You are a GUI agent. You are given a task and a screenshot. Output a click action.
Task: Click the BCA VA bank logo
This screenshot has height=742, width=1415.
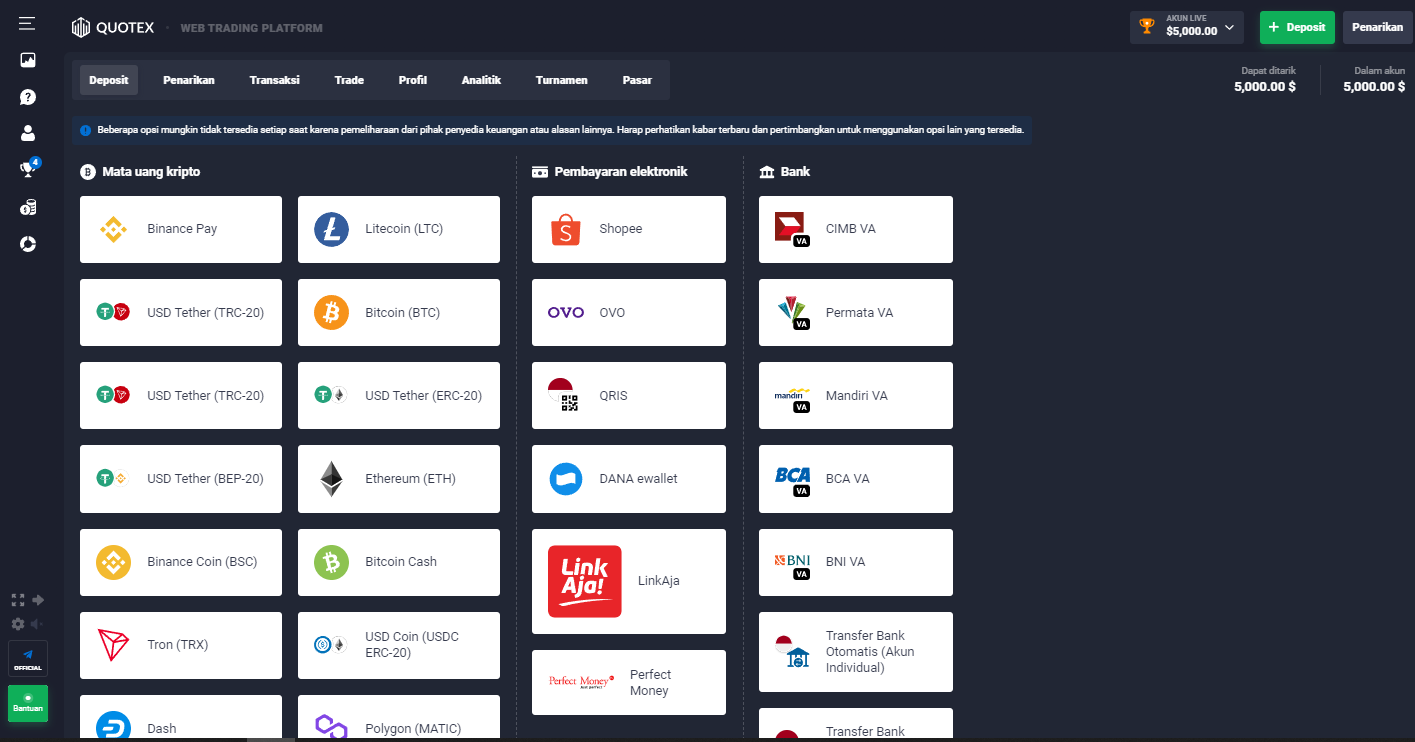coord(792,479)
